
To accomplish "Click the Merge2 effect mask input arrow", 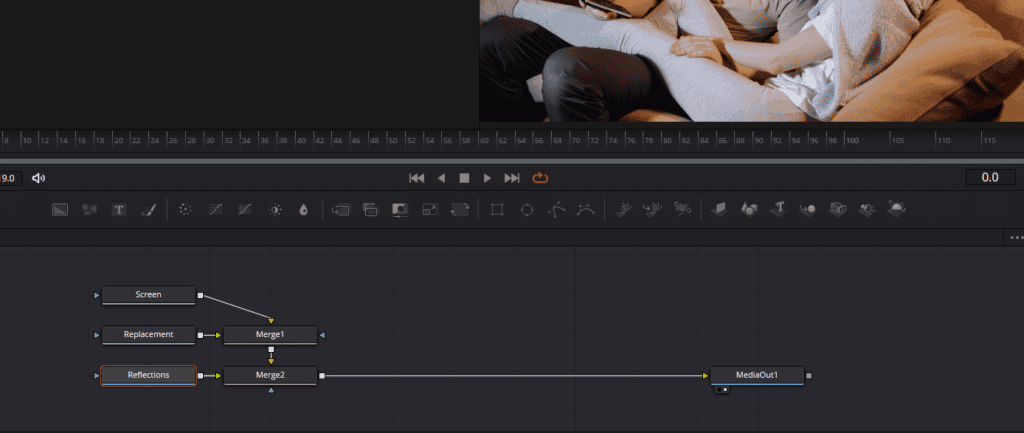I will [x=271, y=390].
